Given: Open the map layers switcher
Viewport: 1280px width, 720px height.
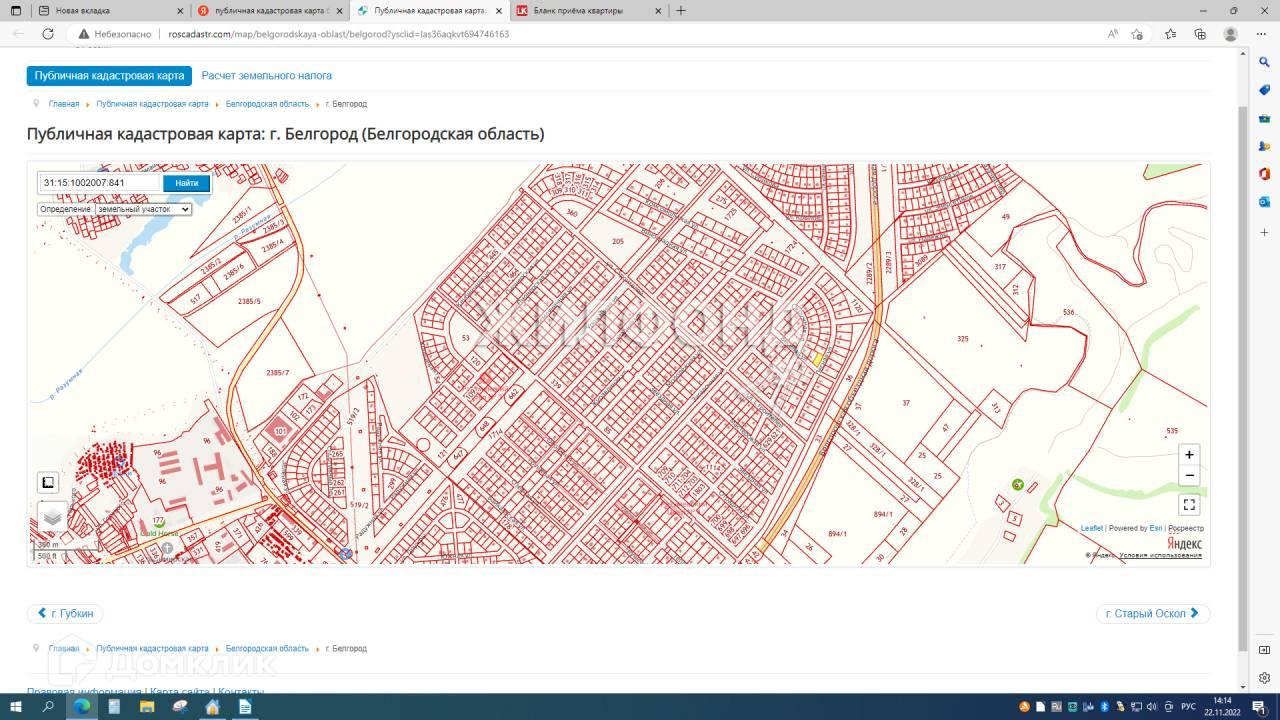Looking at the screenshot, I should pyautogui.click(x=53, y=517).
